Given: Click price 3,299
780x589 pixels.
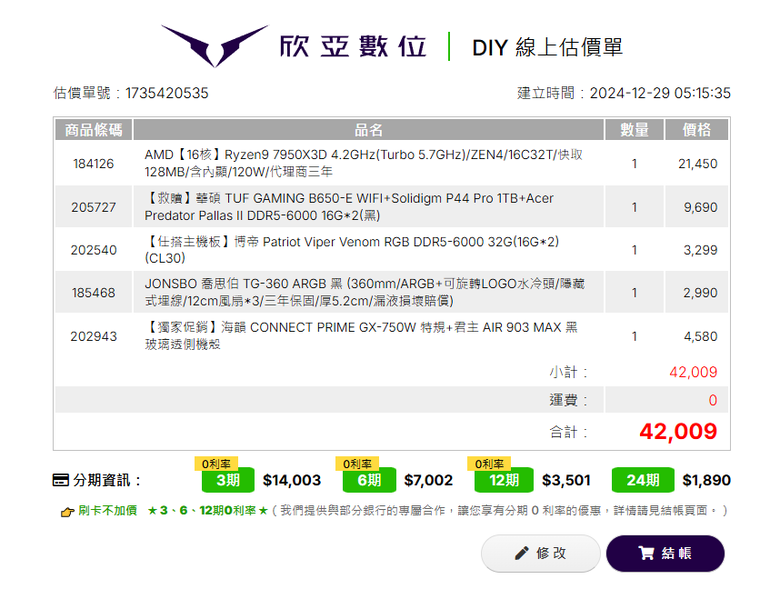Looking at the screenshot, I should tap(700, 250).
